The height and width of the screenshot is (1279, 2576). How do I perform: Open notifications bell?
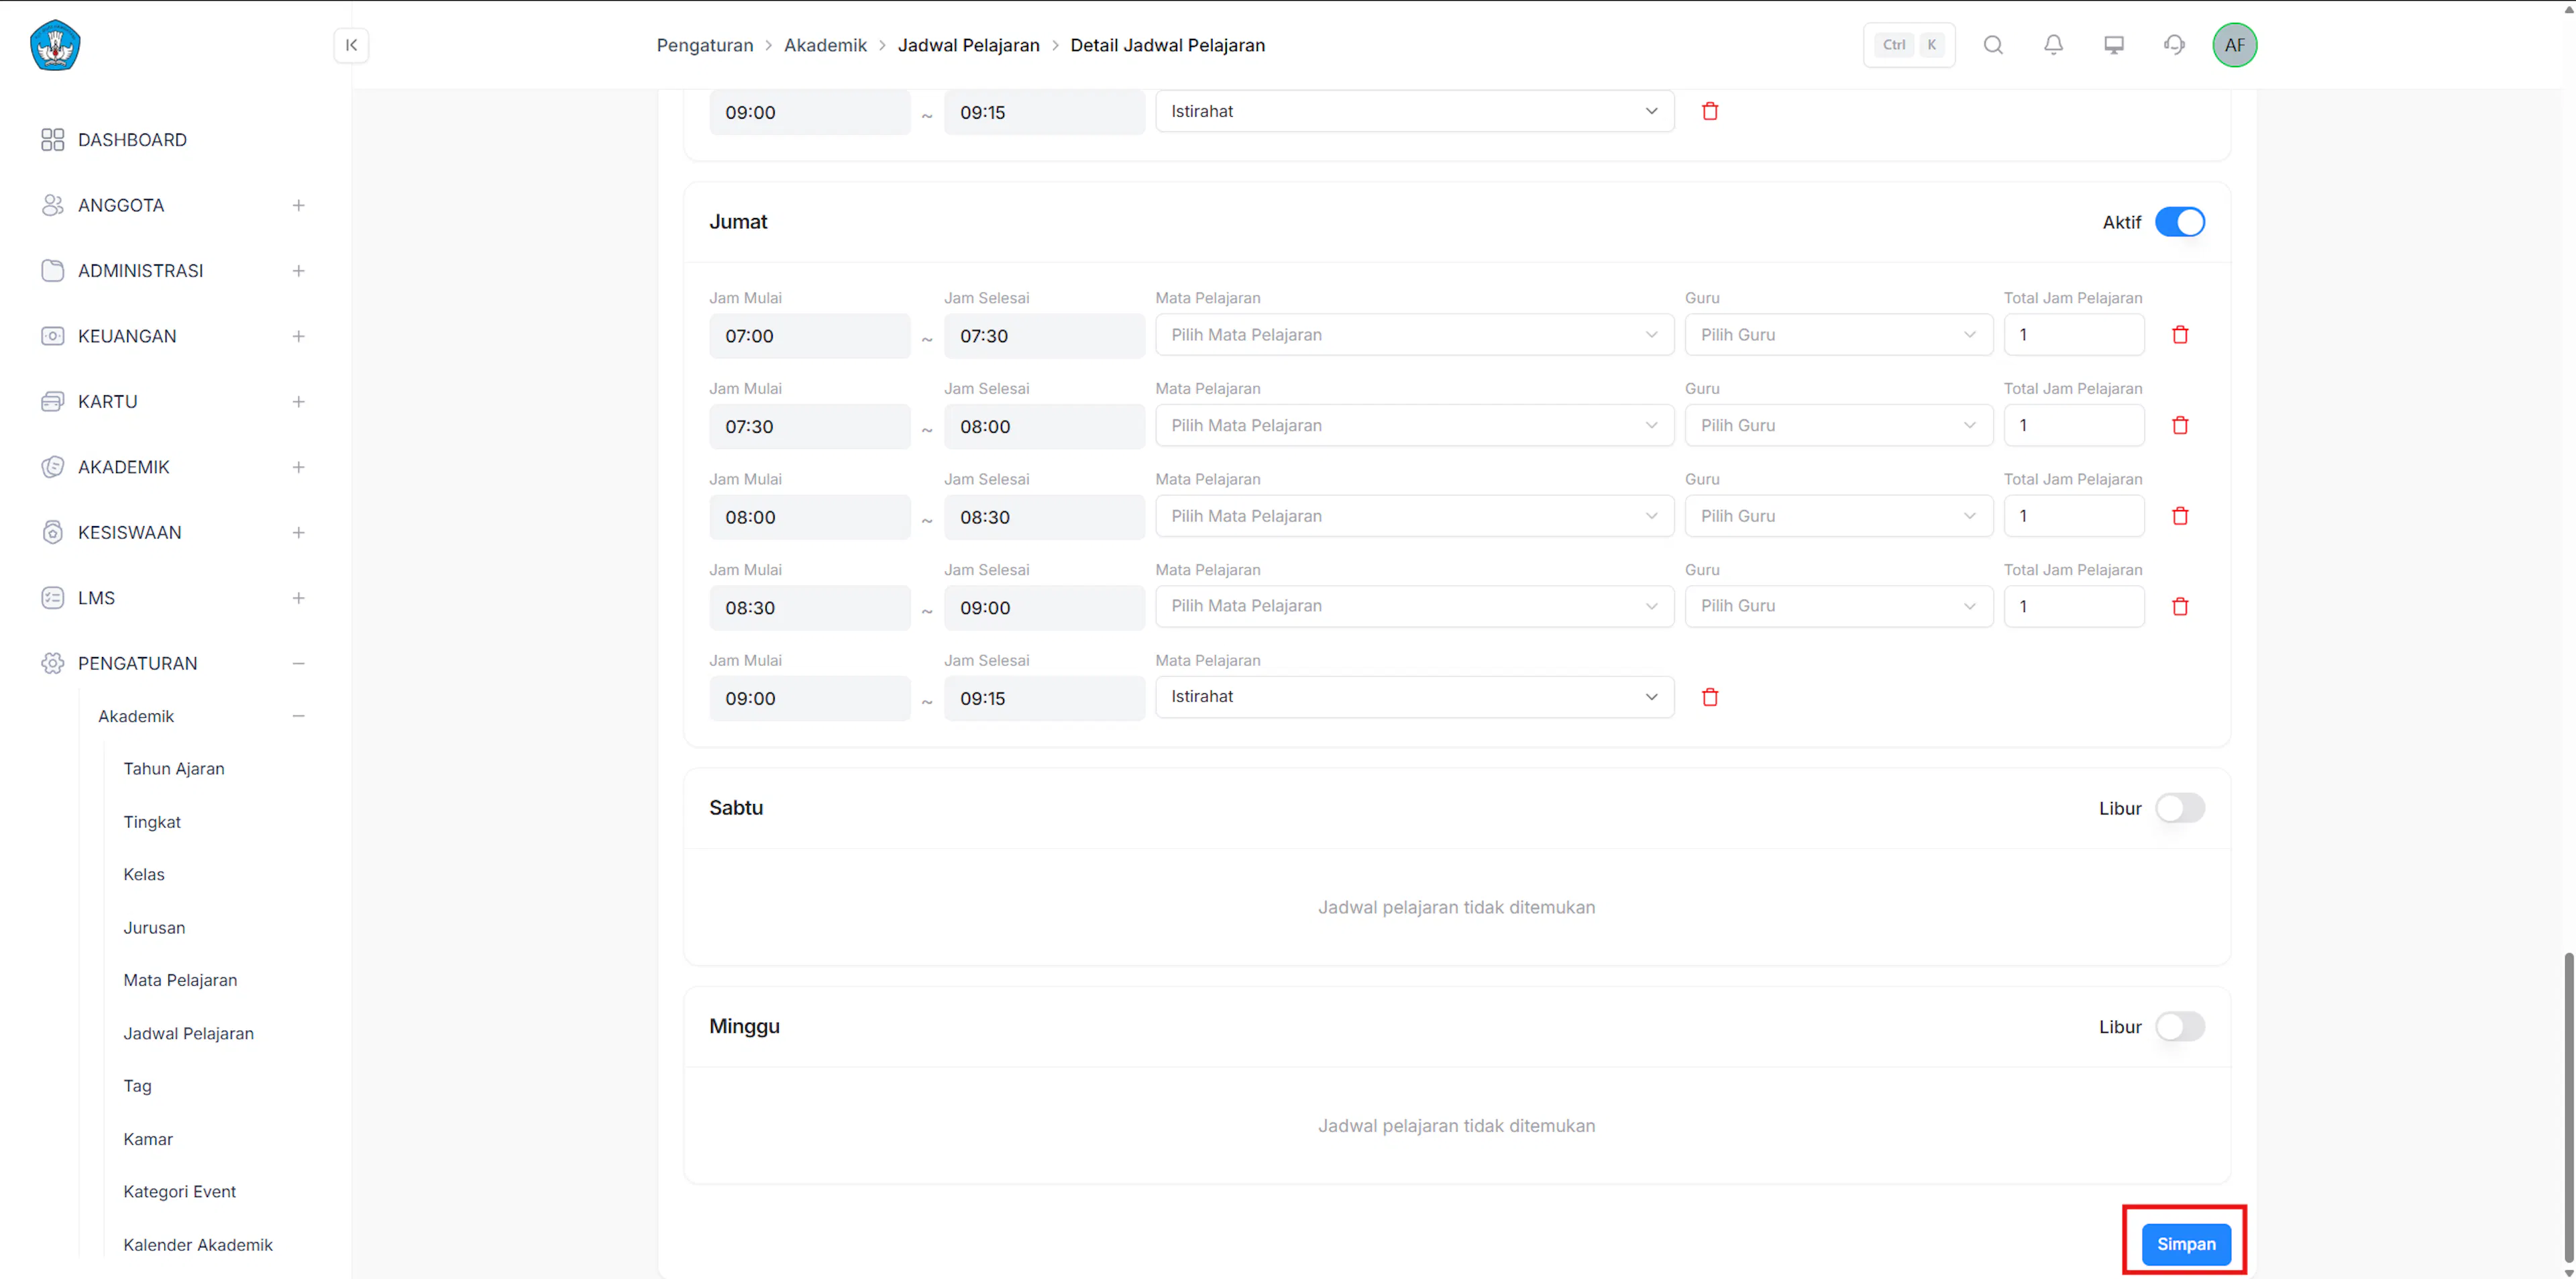(x=2053, y=45)
